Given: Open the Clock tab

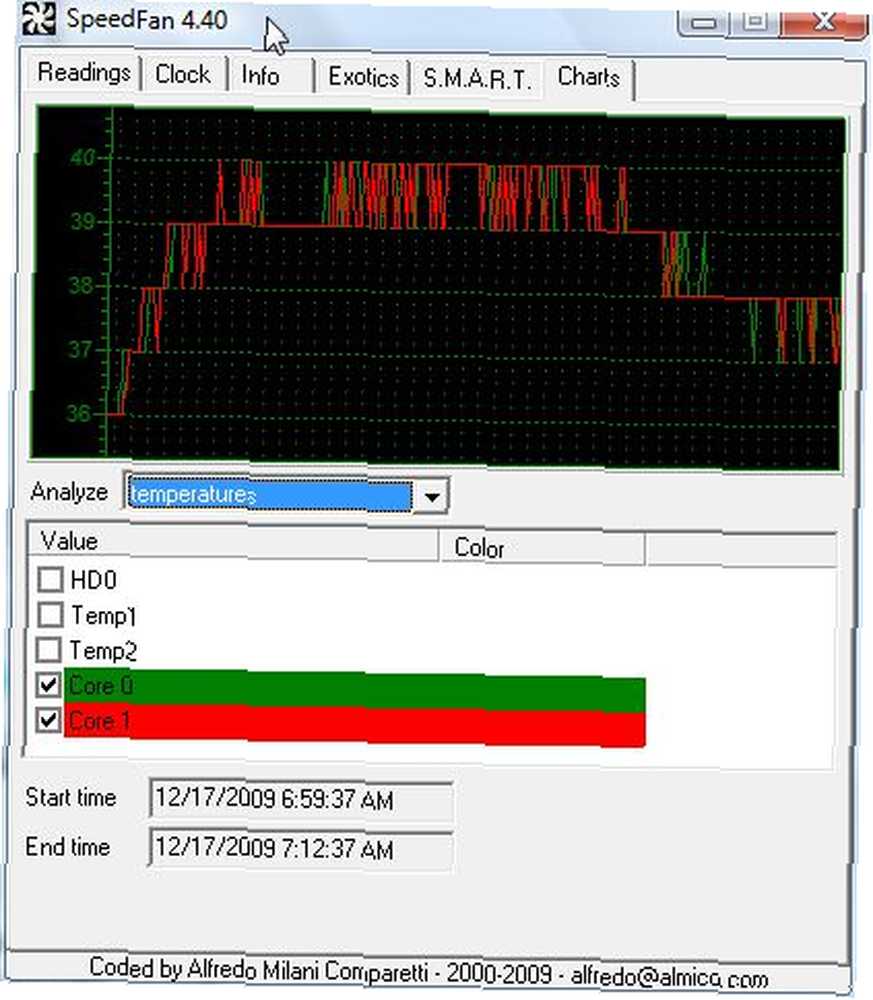Looking at the screenshot, I should [x=183, y=74].
